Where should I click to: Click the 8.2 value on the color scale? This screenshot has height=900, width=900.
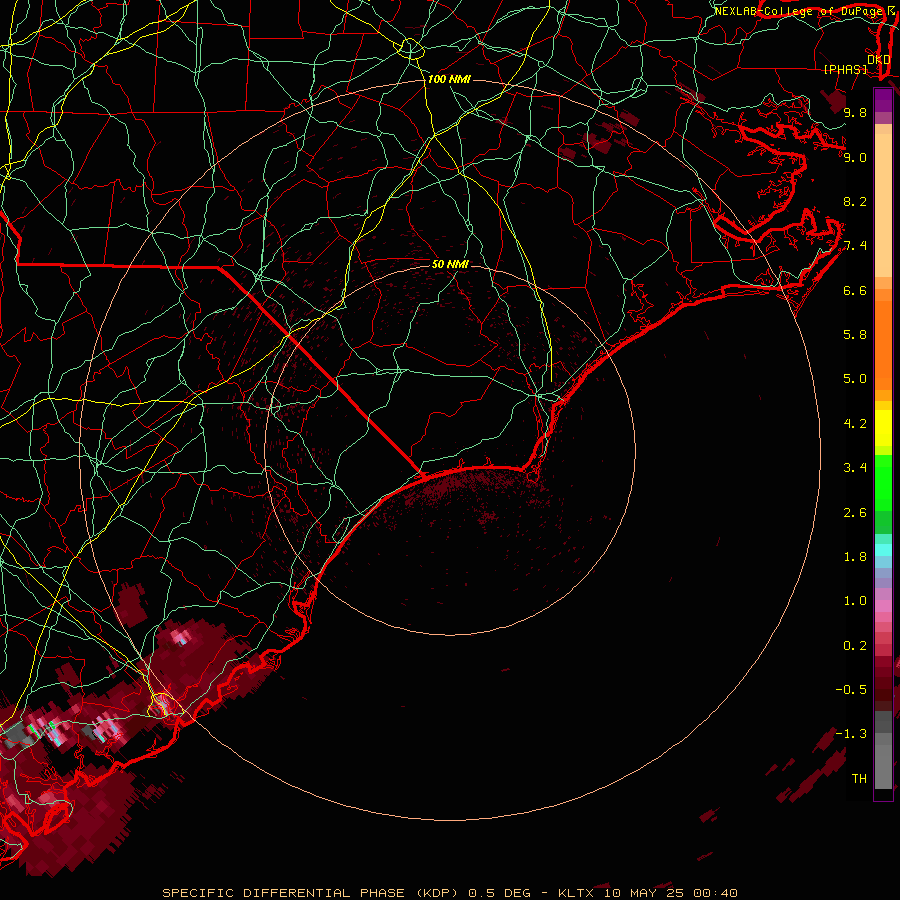[855, 202]
